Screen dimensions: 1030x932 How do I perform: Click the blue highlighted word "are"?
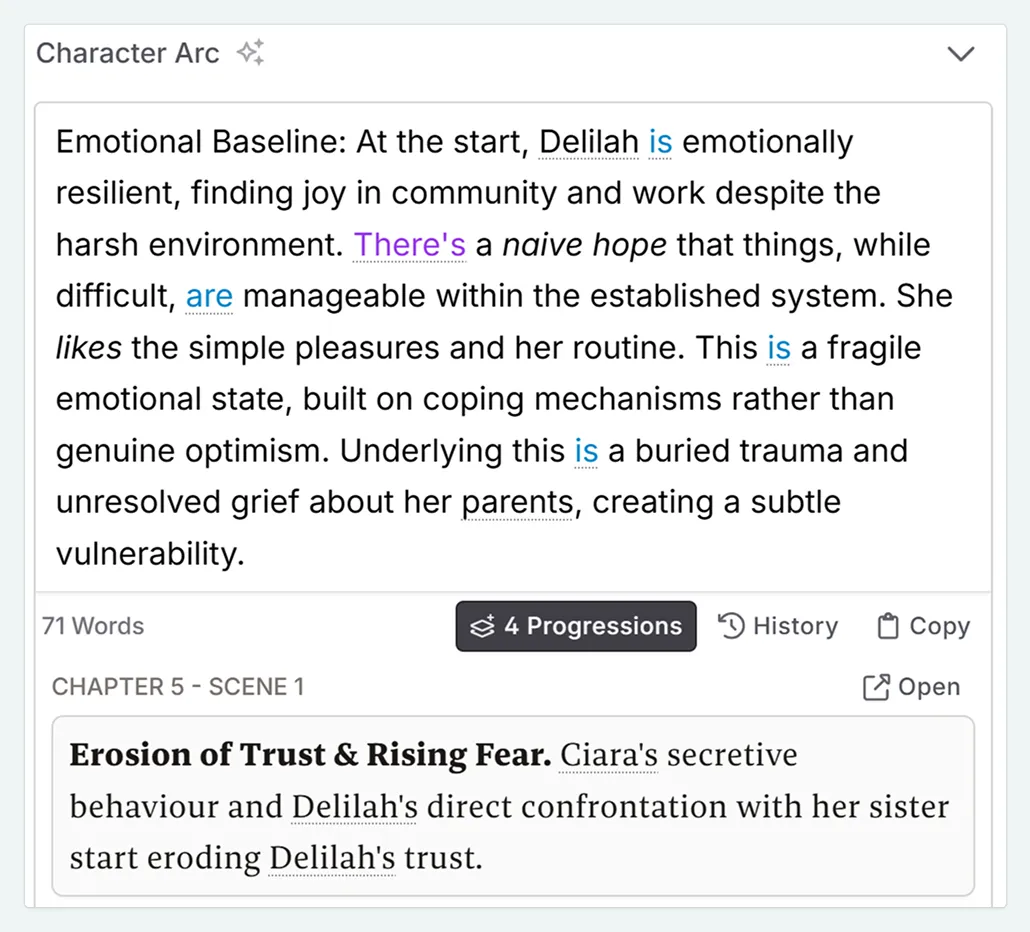click(x=209, y=297)
